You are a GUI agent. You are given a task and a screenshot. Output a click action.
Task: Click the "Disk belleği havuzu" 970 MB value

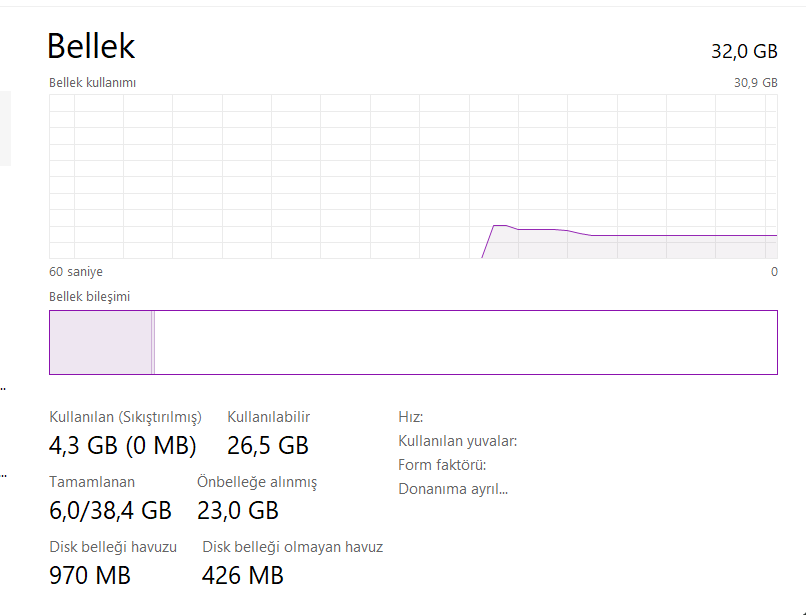pos(90,576)
